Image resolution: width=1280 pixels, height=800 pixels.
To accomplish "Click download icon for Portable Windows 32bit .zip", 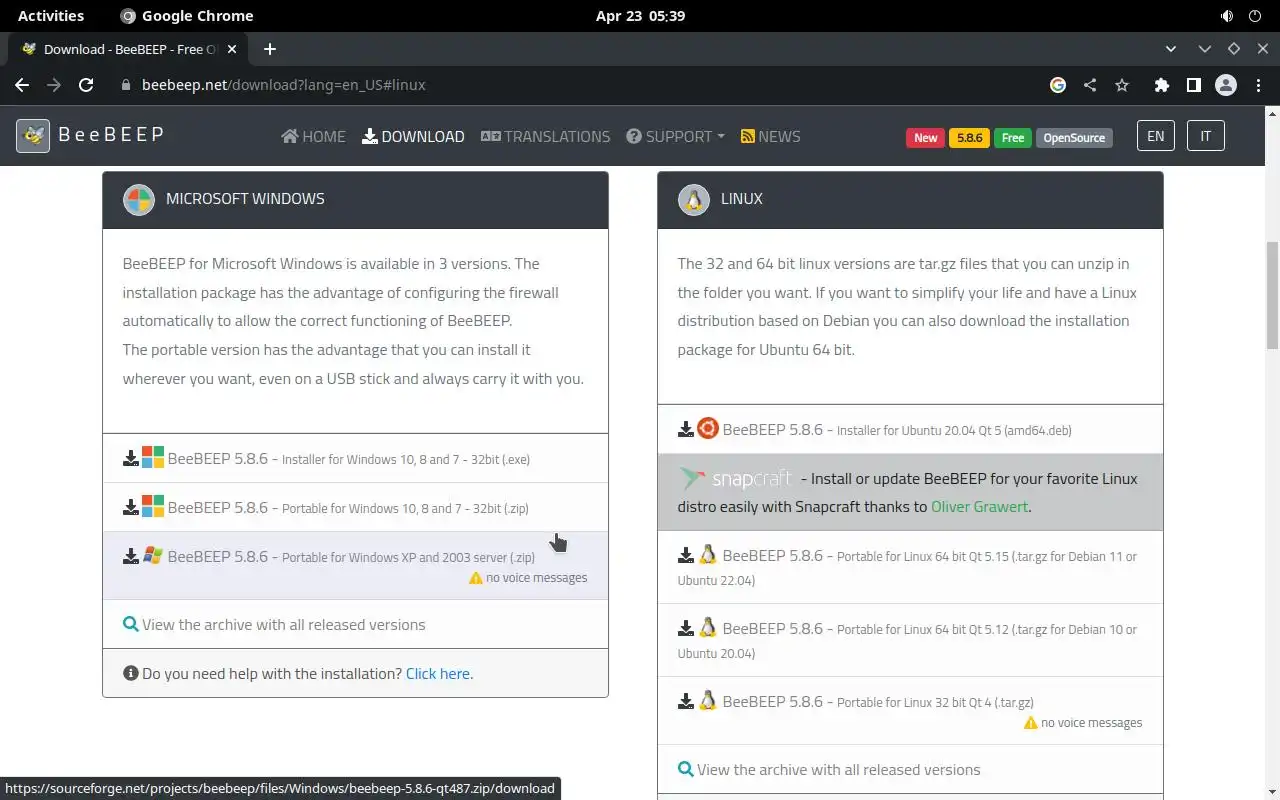I will coord(131,507).
